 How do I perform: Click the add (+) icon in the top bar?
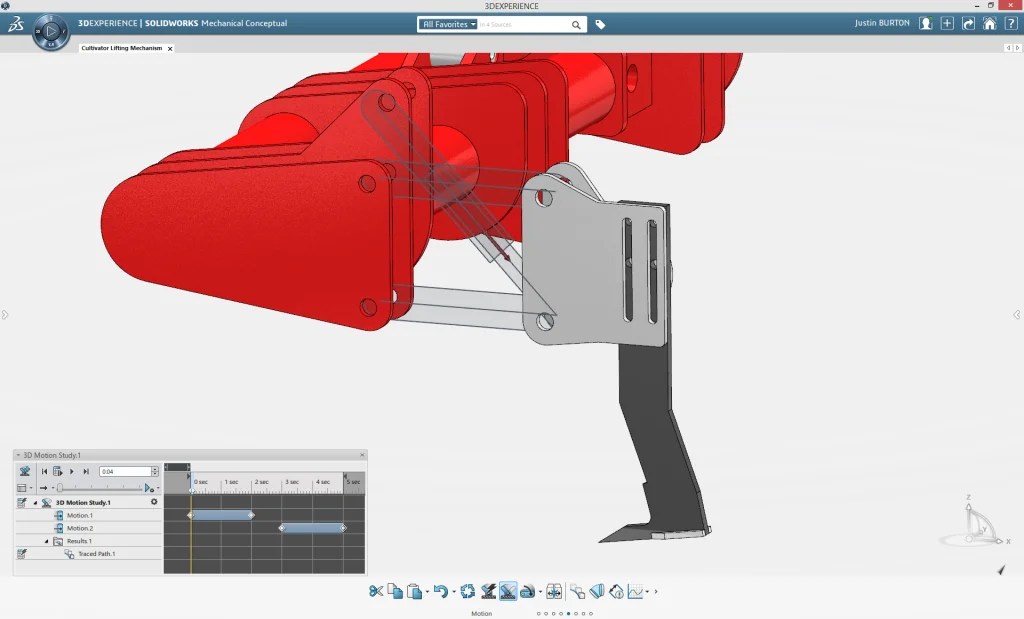pyautogui.click(x=946, y=22)
